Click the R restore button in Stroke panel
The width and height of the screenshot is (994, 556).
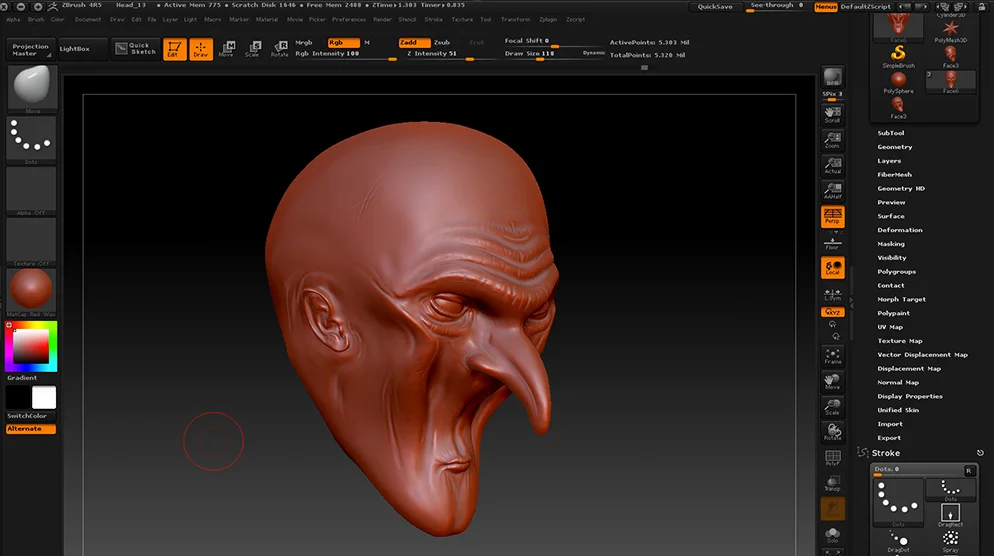pos(968,470)
